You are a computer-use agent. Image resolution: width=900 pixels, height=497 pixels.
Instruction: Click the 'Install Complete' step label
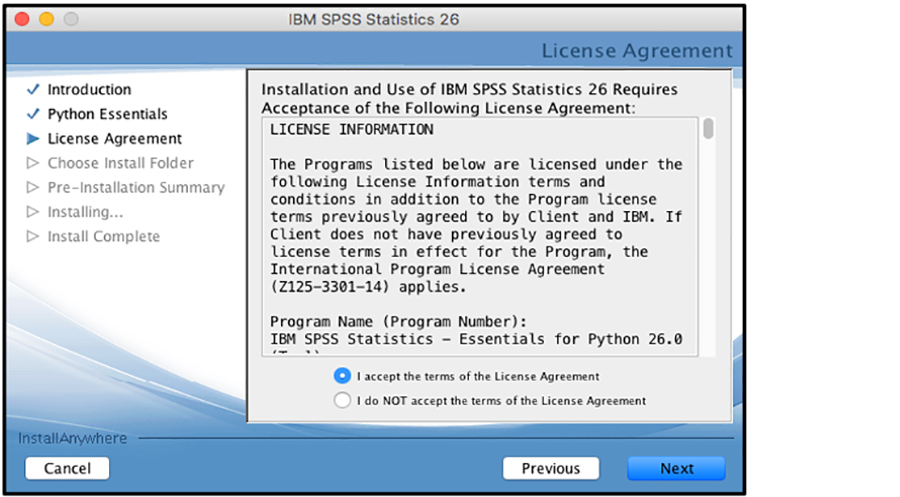103,236
